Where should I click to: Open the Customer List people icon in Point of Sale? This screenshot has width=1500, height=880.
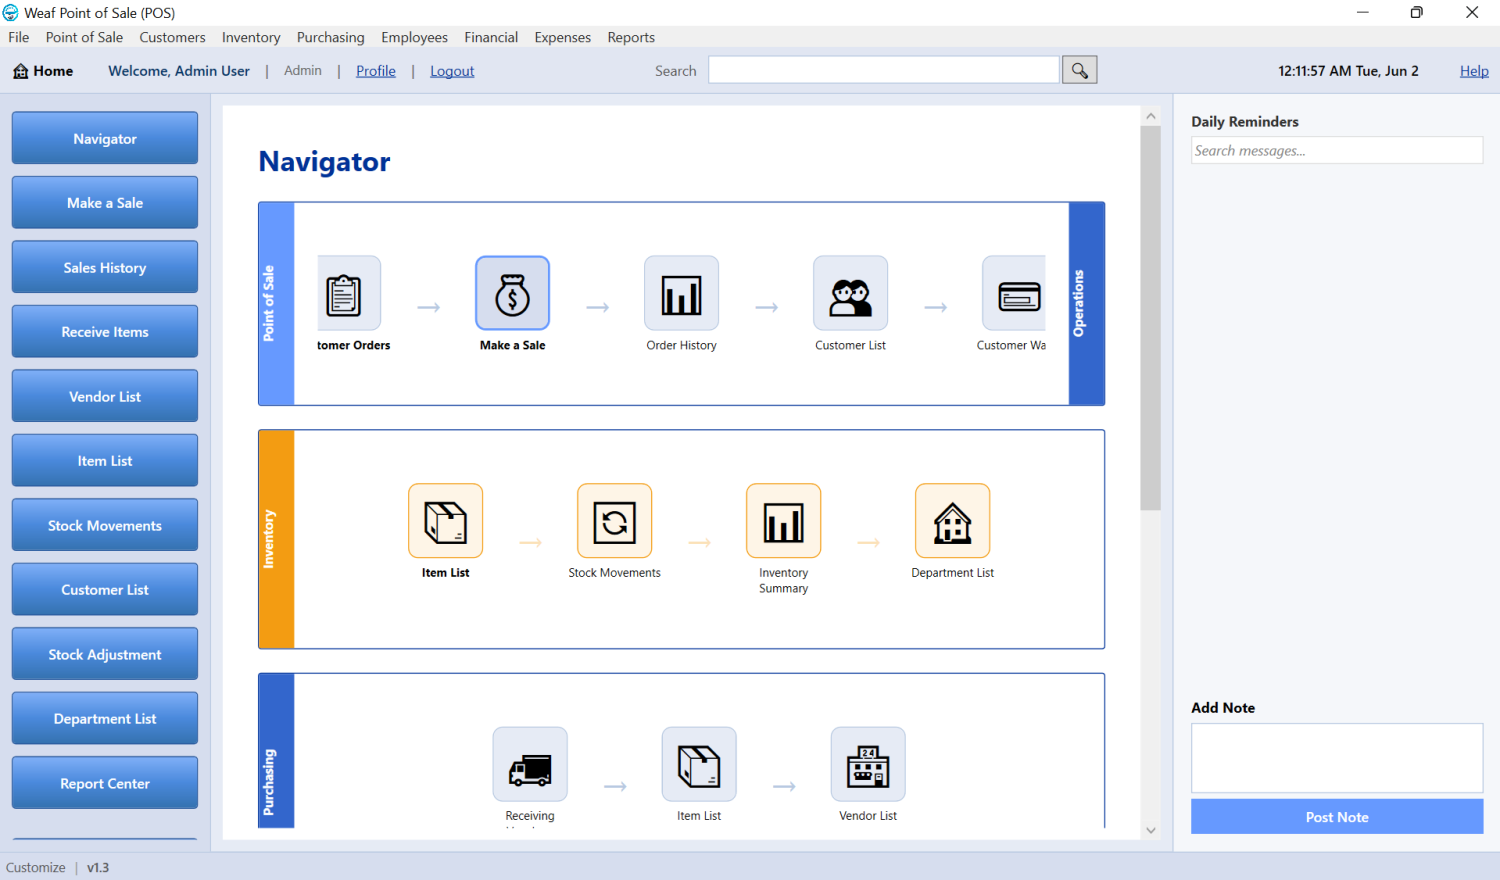(x=850, y=293)
